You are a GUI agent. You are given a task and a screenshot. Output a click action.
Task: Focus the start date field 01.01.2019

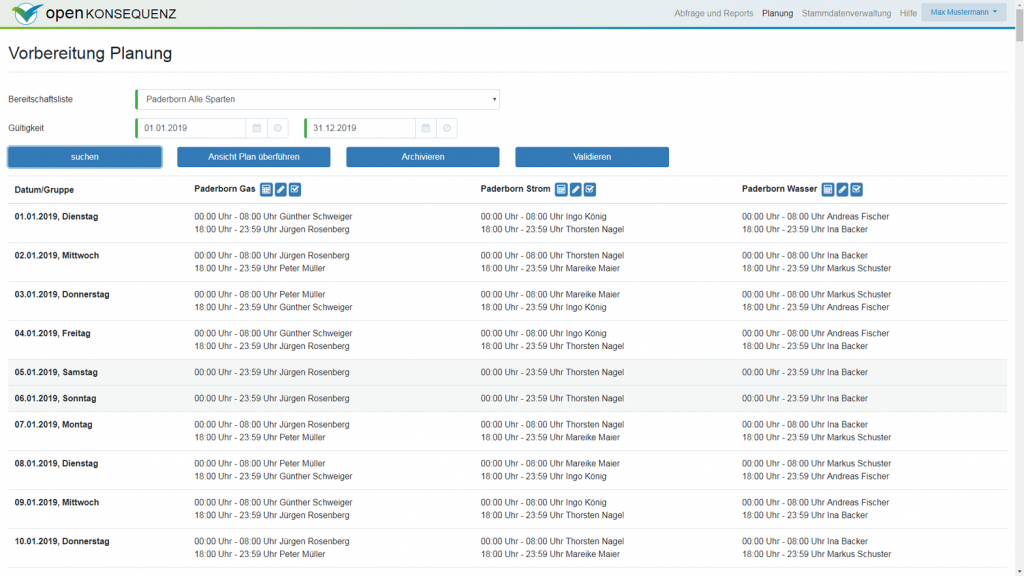192,128
